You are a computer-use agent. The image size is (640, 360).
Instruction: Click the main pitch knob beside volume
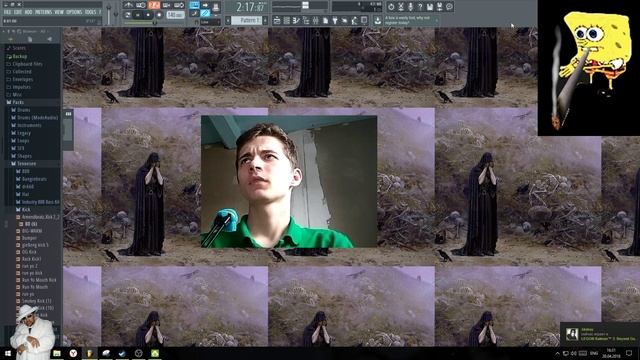[x=116, y=14]
